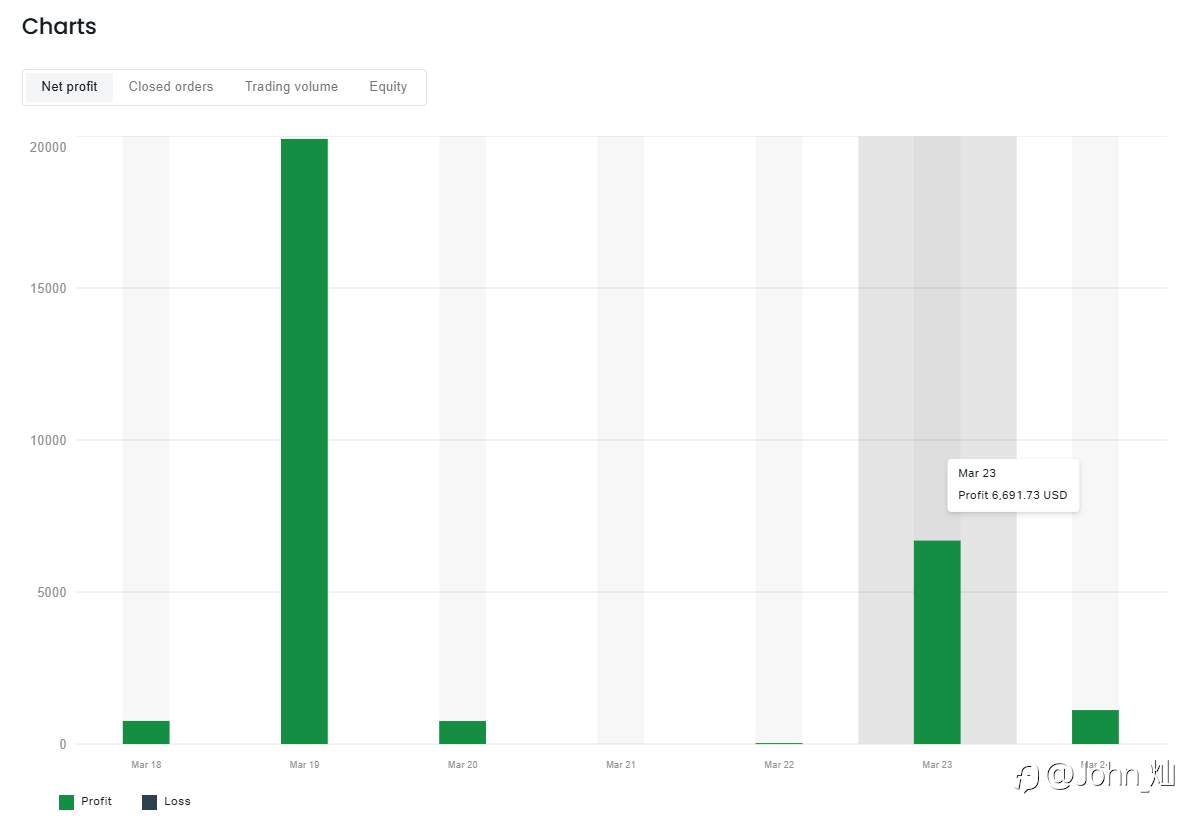Open the Trading volume tab
The height and width of the screenshot is (826, 1188).
coord(291,87)
